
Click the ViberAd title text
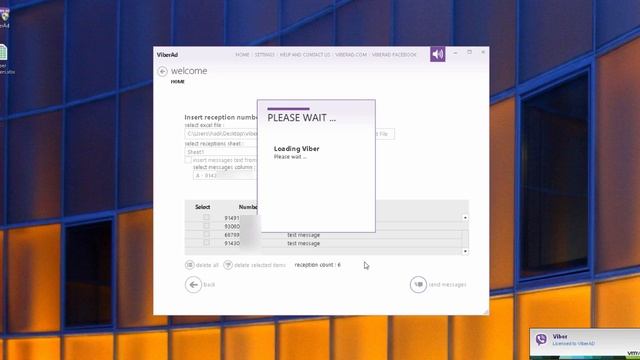(167, 55)
